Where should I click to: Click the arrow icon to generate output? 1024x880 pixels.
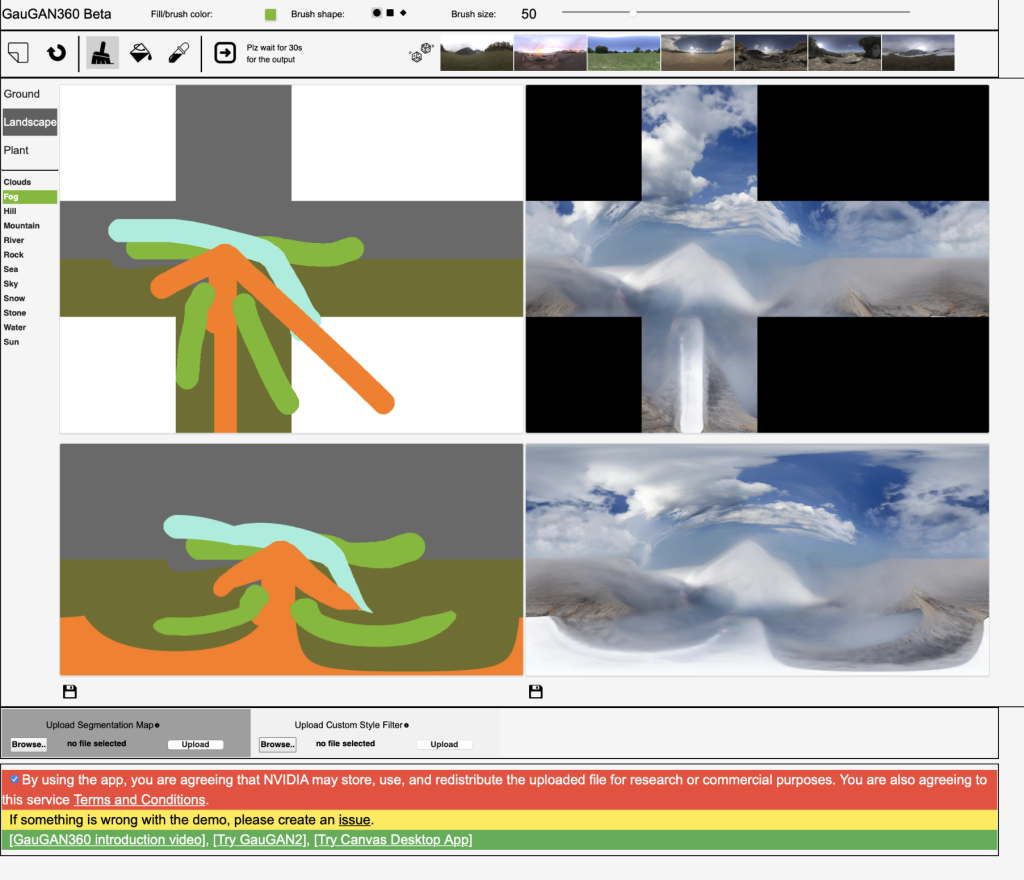(225, 53)
